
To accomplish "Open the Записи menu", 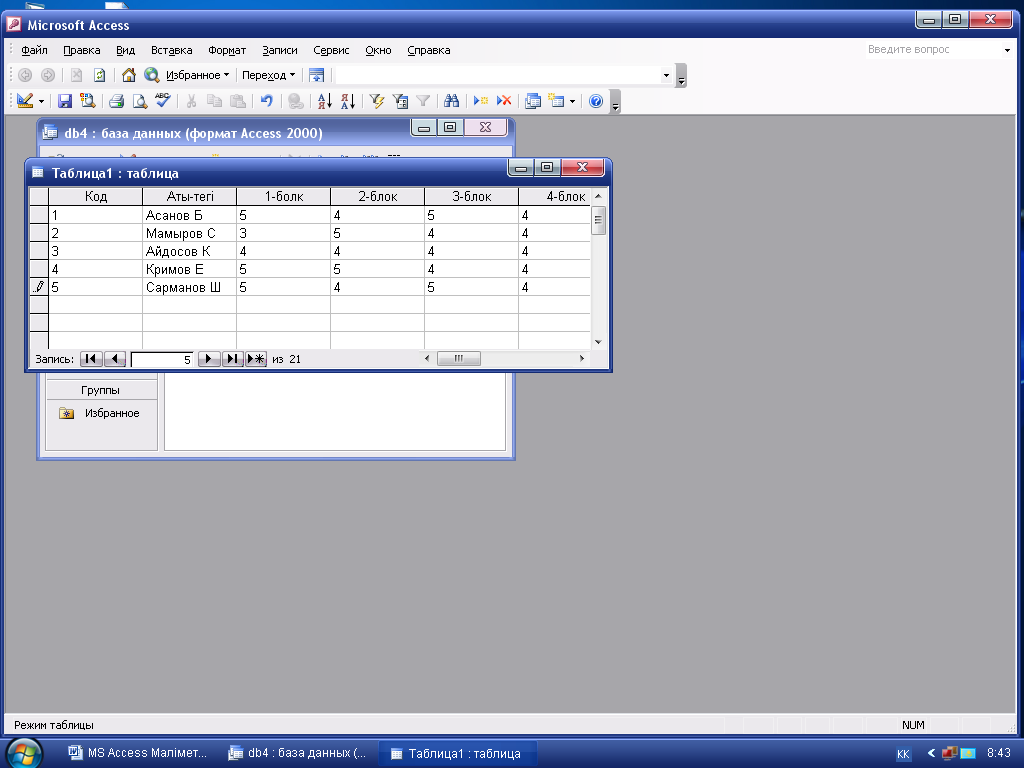I will pos(280,50).
